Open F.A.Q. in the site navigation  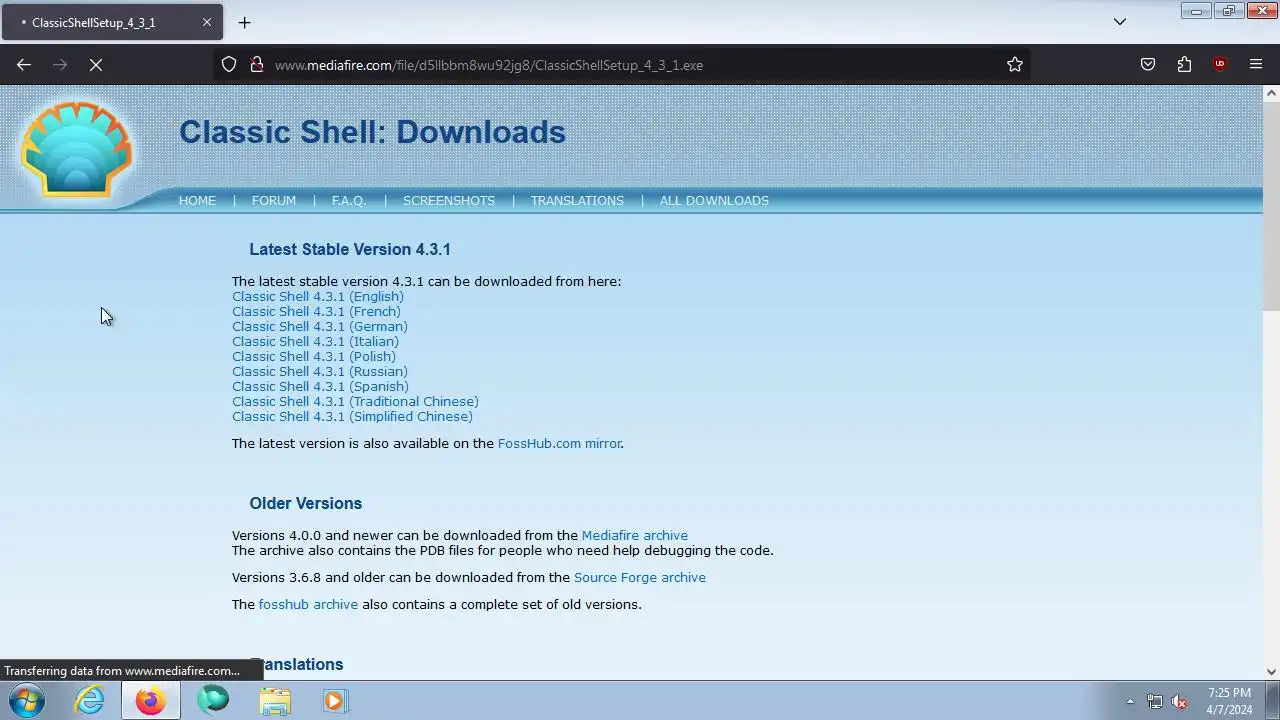tap(349, 201)
